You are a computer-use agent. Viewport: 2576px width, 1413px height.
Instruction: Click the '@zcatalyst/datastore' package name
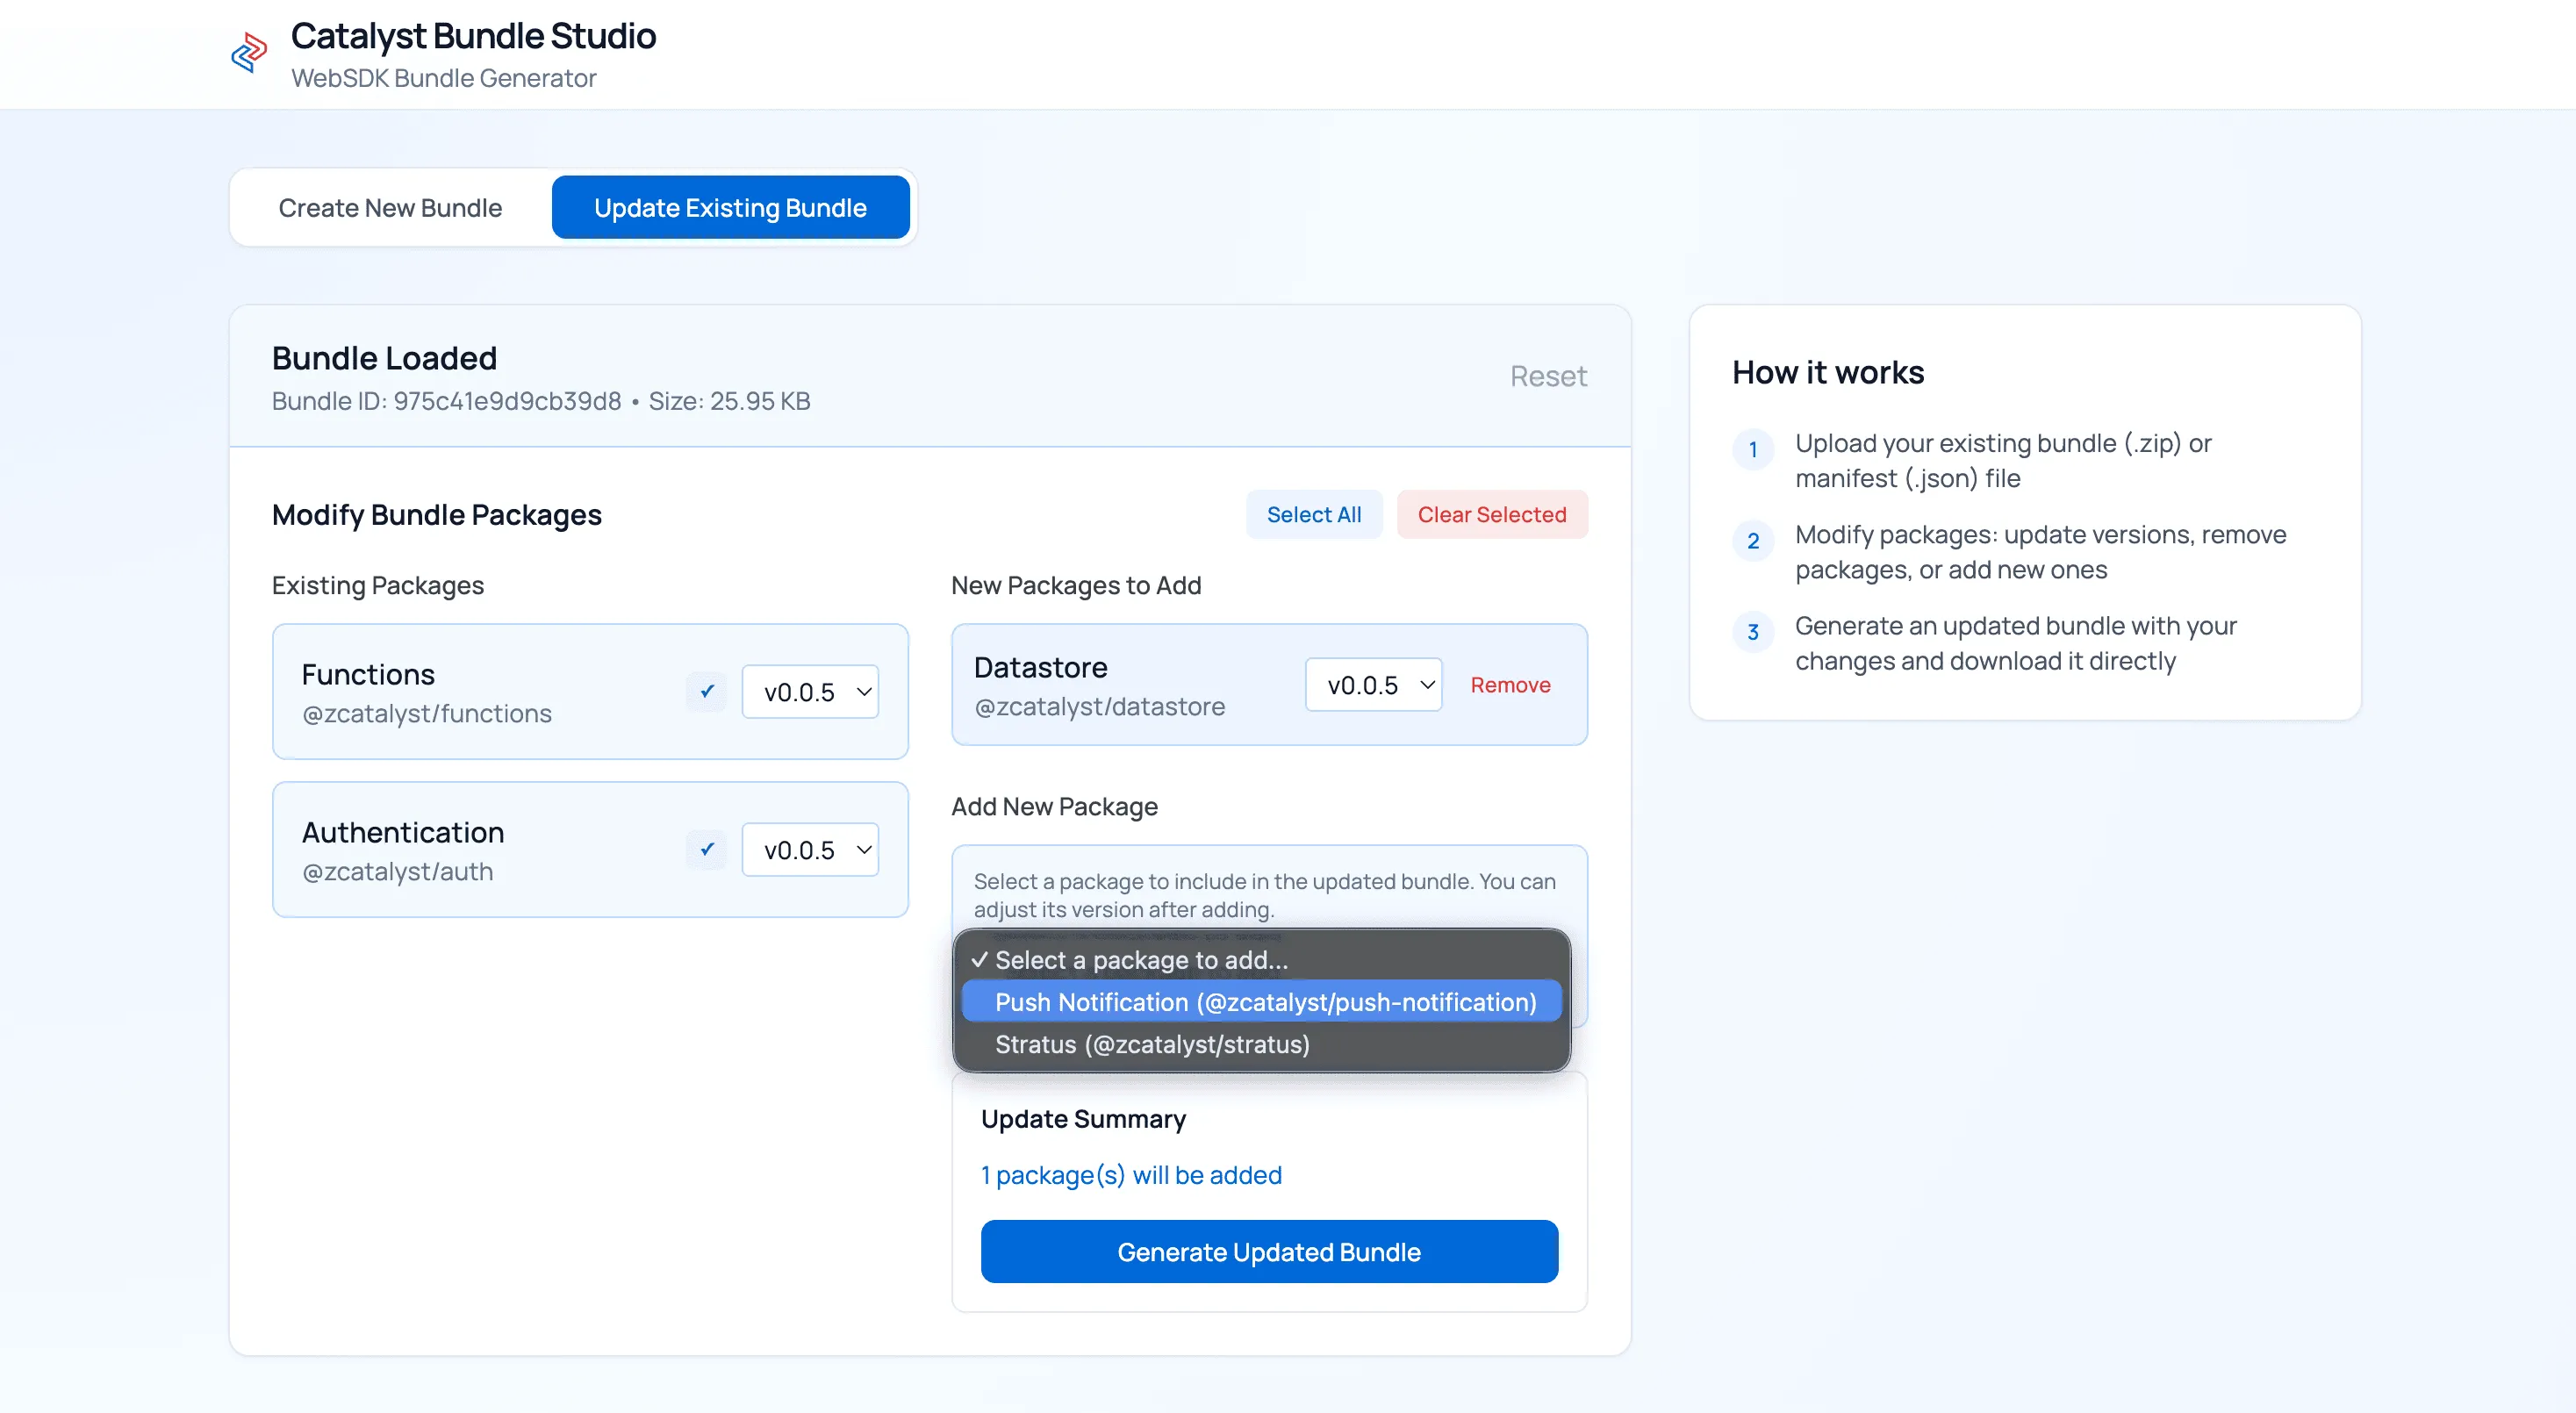(x=1100, y=706)
